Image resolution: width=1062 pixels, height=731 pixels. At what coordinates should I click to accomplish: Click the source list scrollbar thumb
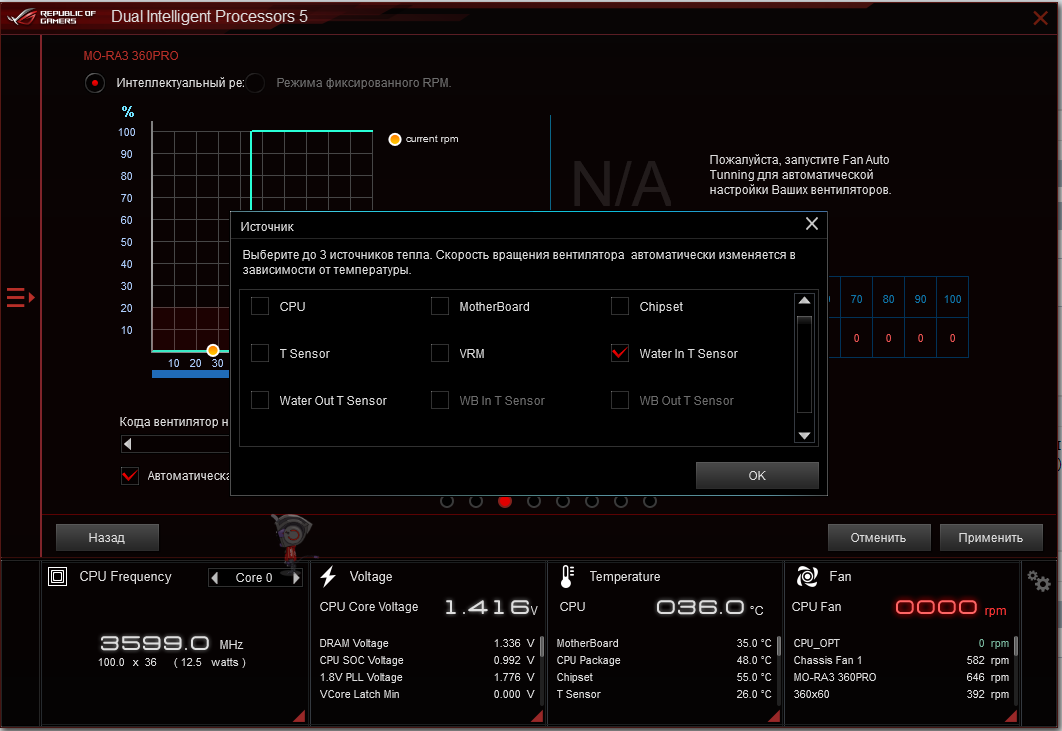pos(804,364)
